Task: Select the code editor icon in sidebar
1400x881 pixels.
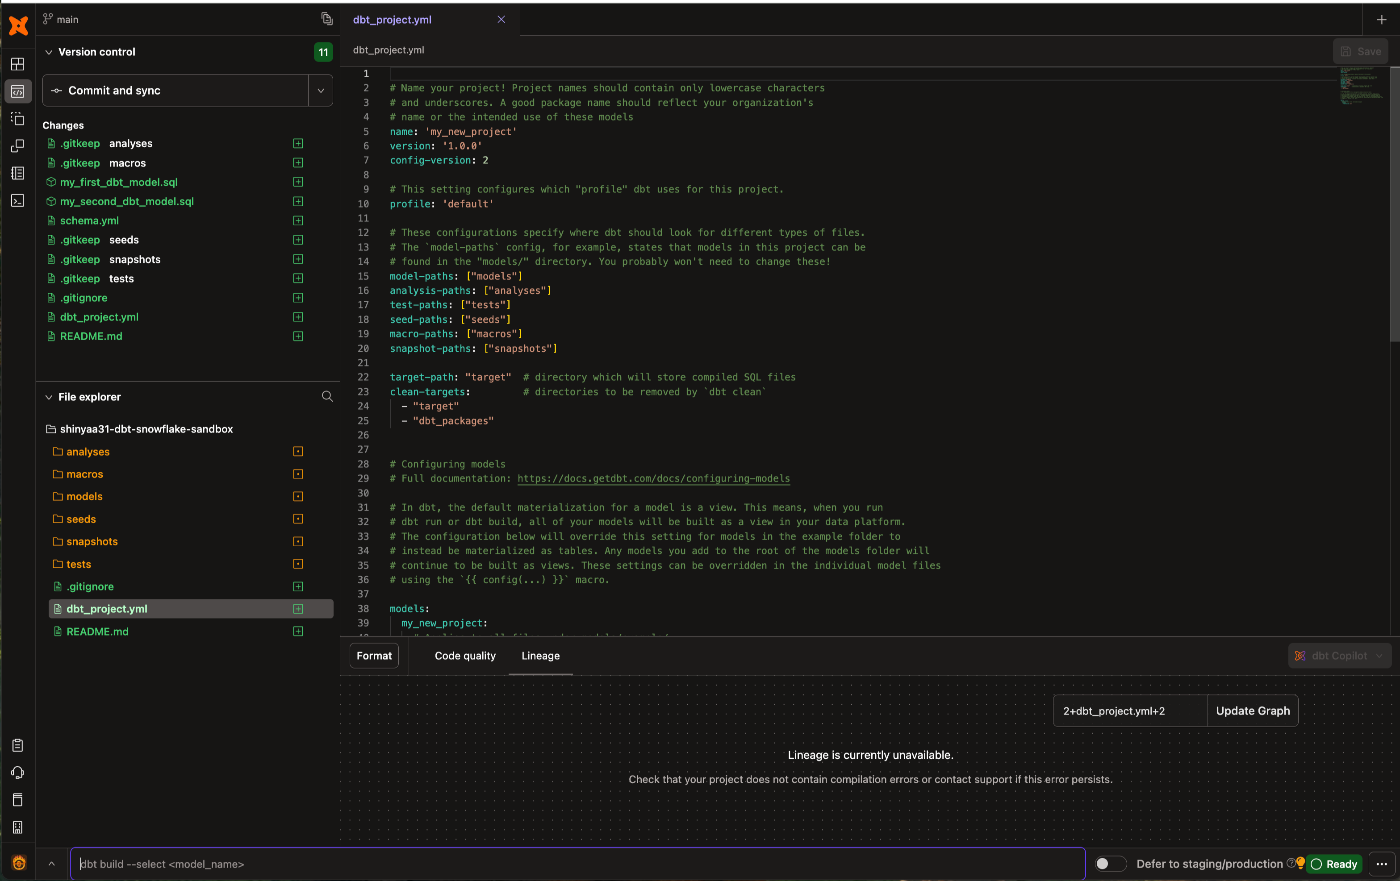Action: [17, 91]
